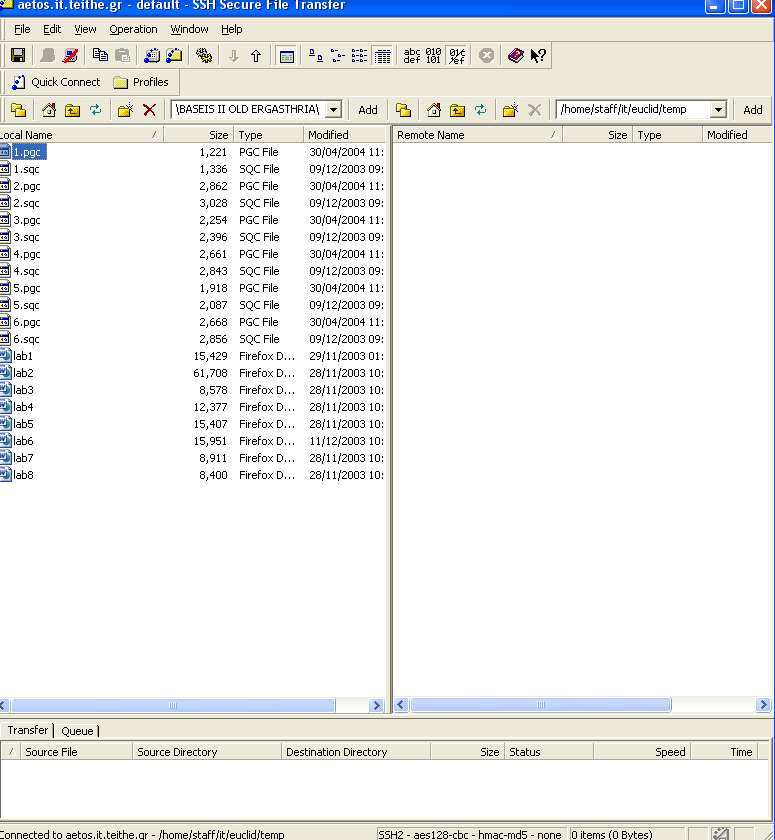
Task: Refresh the local pane
Action: [x=95, y=110]
